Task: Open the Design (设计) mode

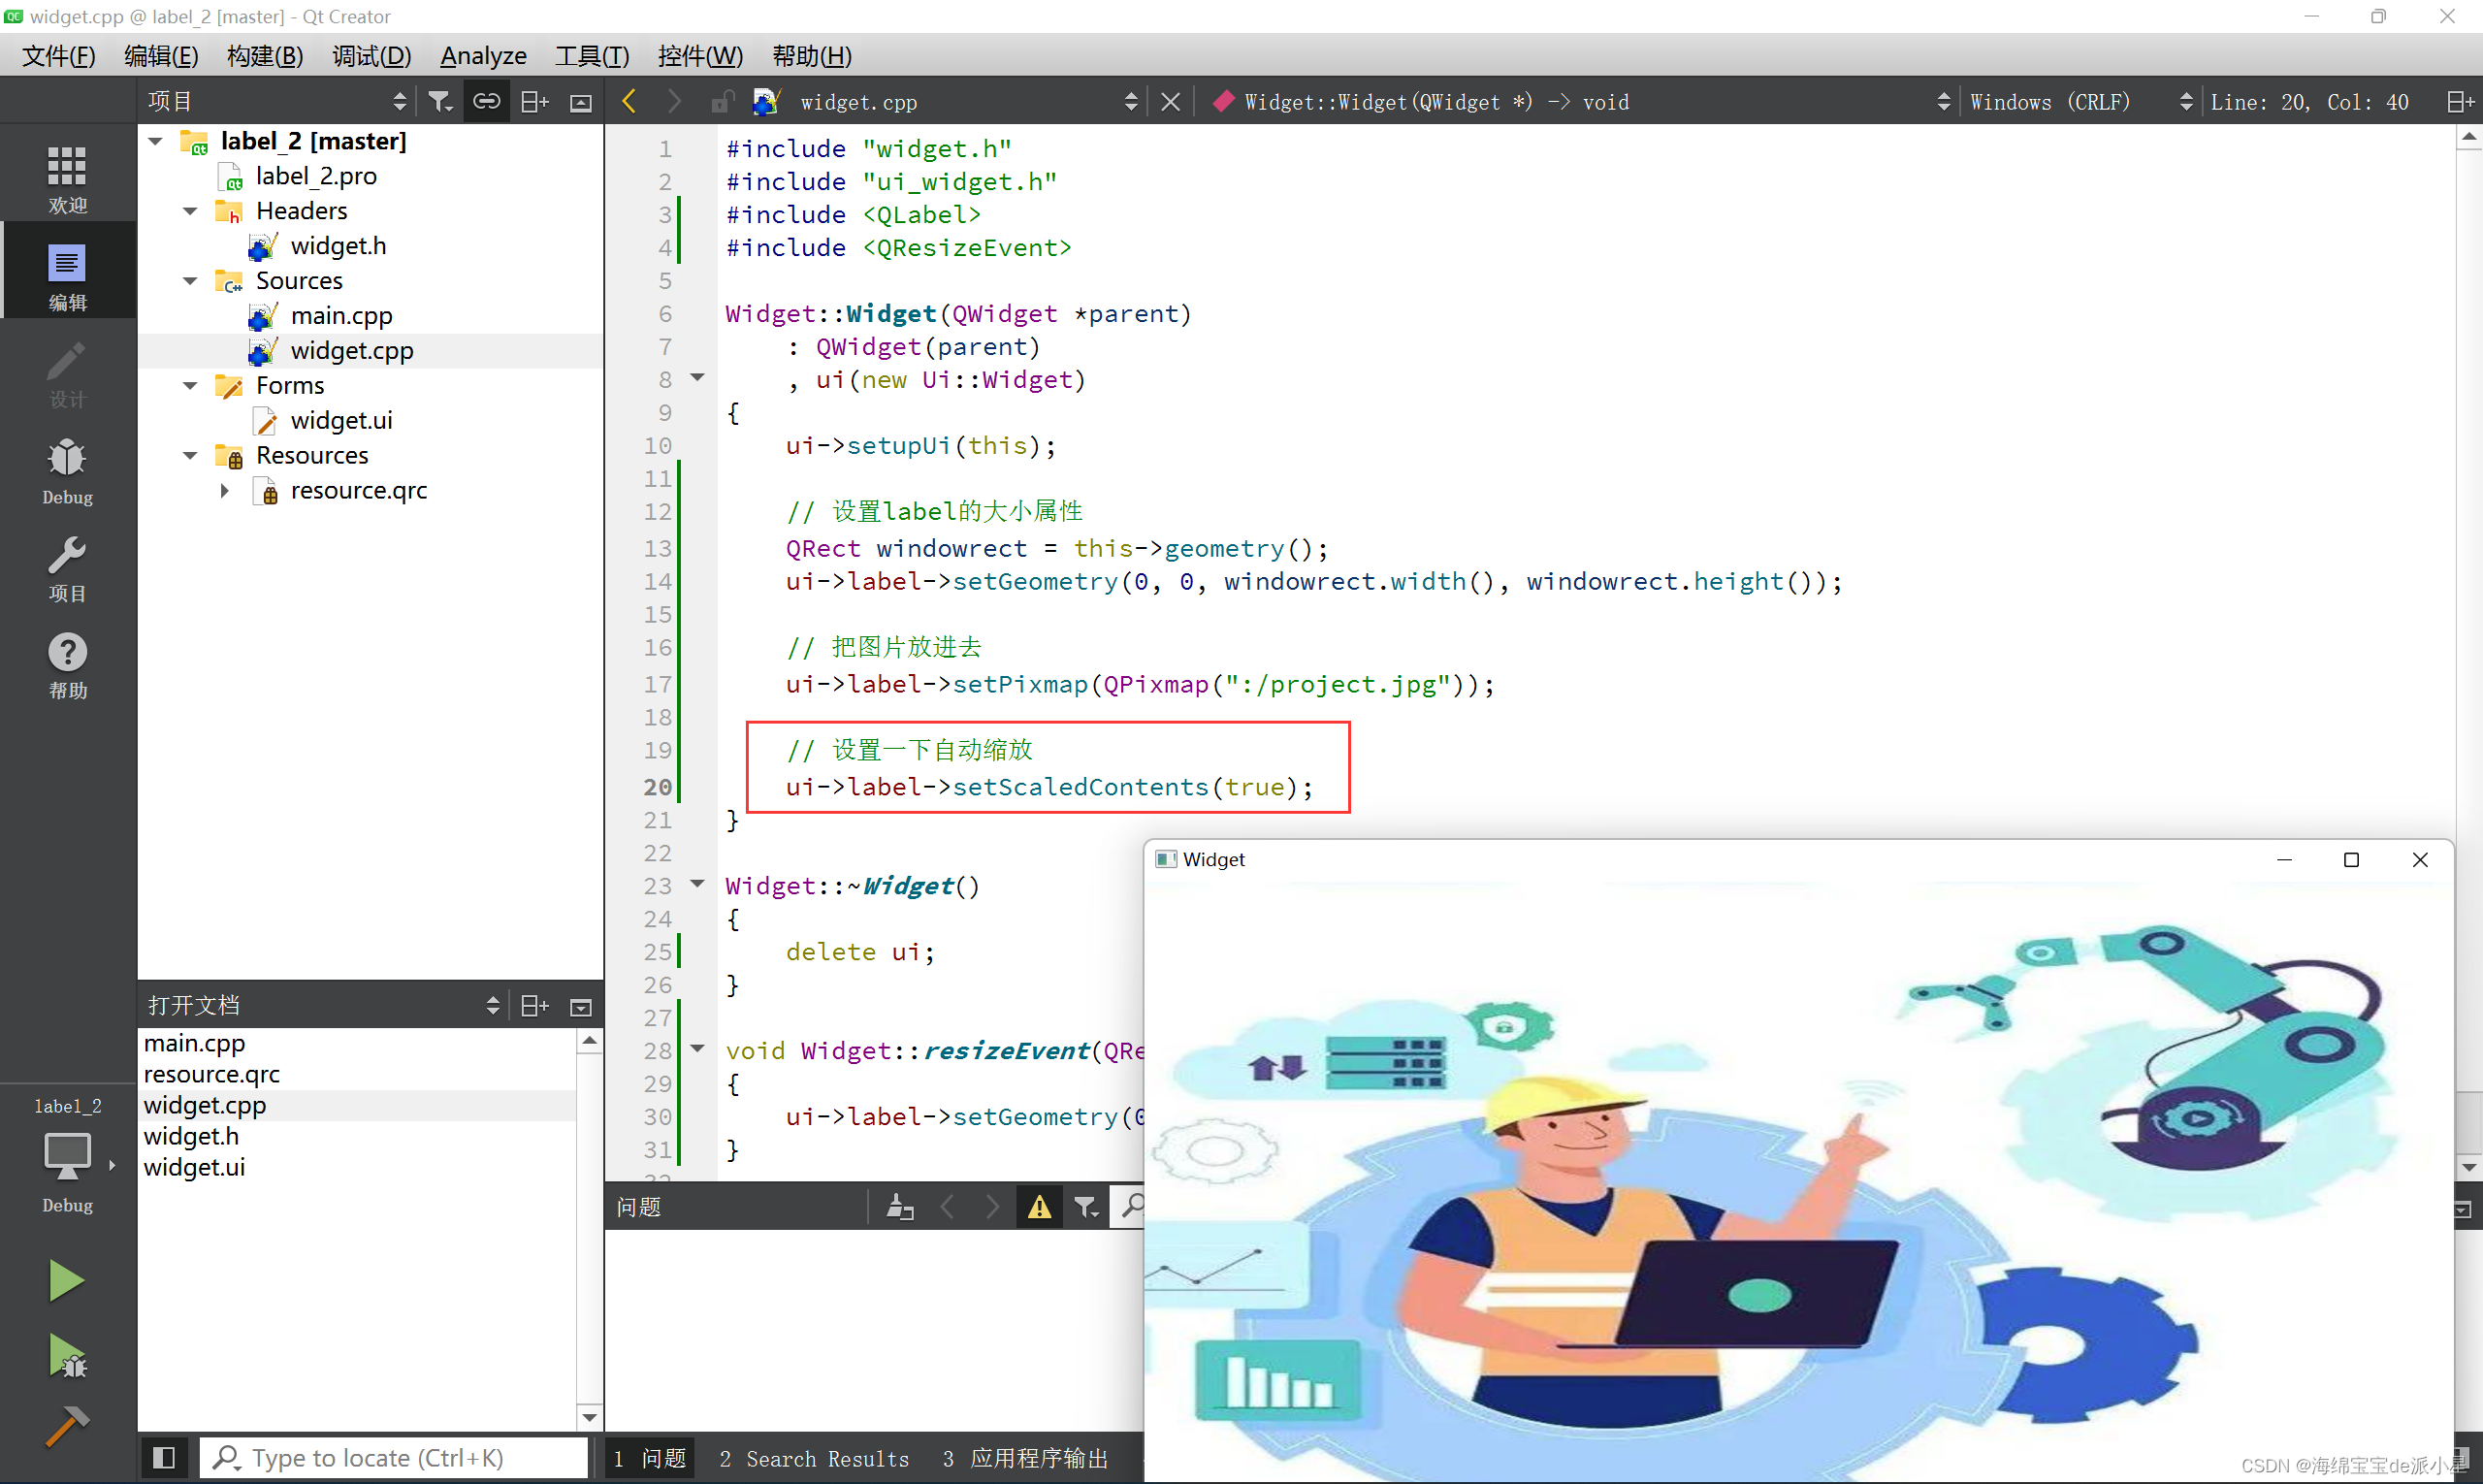Action: coord(67,372)
